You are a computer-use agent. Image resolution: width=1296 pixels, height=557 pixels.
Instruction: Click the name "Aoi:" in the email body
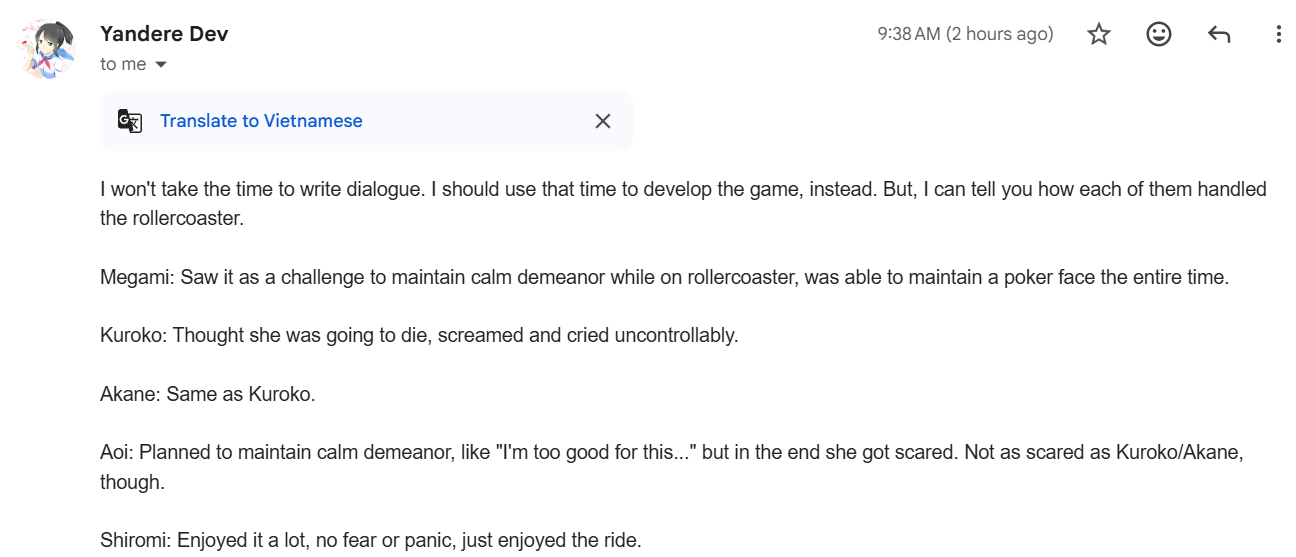[117, 452]
